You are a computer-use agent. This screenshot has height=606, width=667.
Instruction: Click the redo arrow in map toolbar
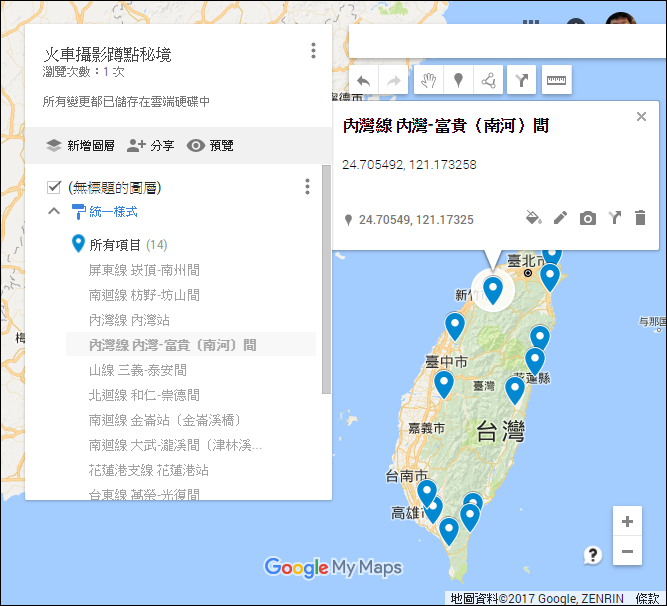point(393,80)
